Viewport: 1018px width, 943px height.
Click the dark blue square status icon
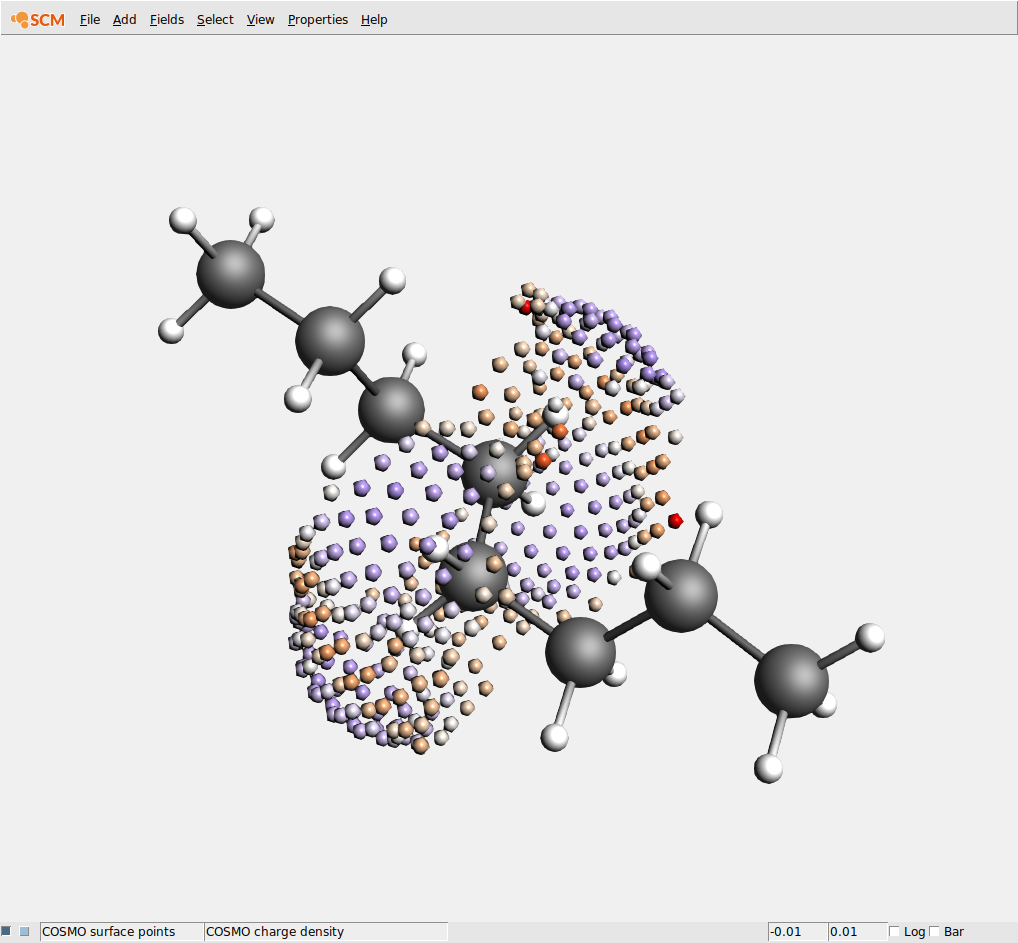pyautogui.click(x=6, y=931)
